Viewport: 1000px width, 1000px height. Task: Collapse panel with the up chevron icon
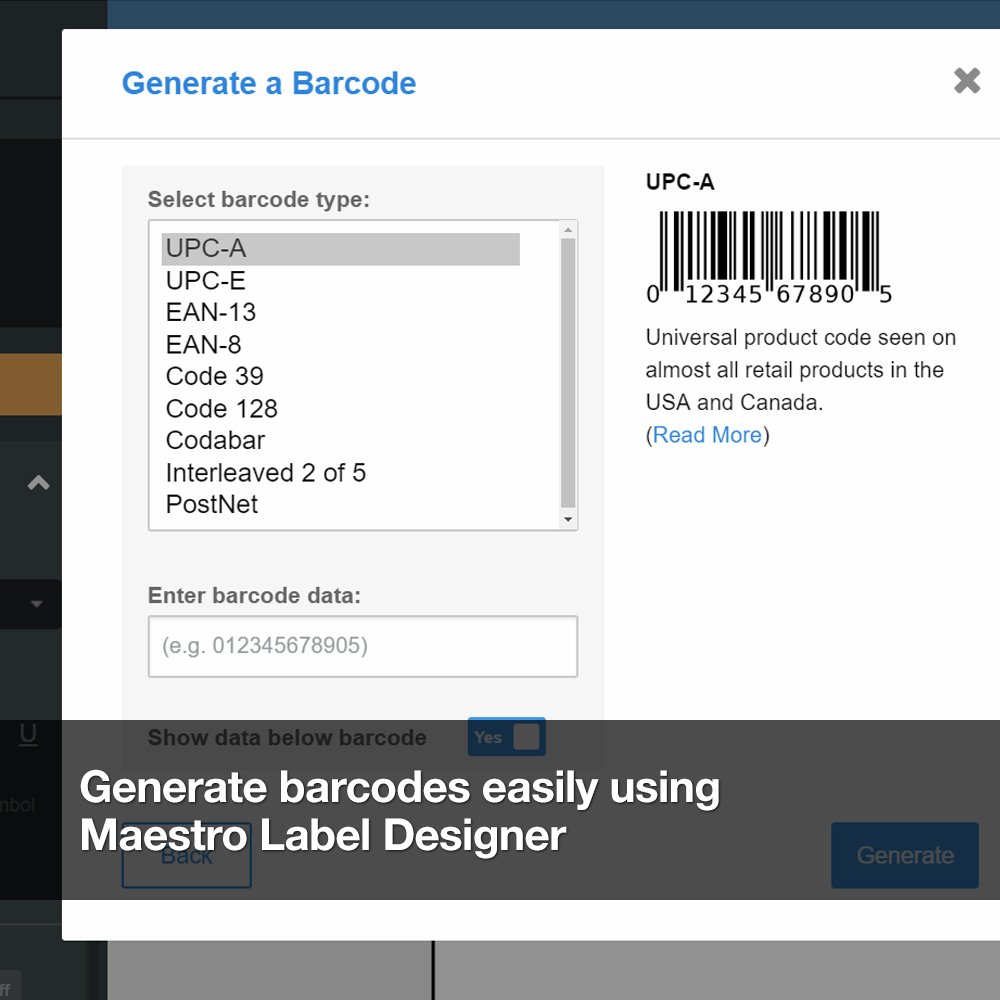tap(38, 482)
